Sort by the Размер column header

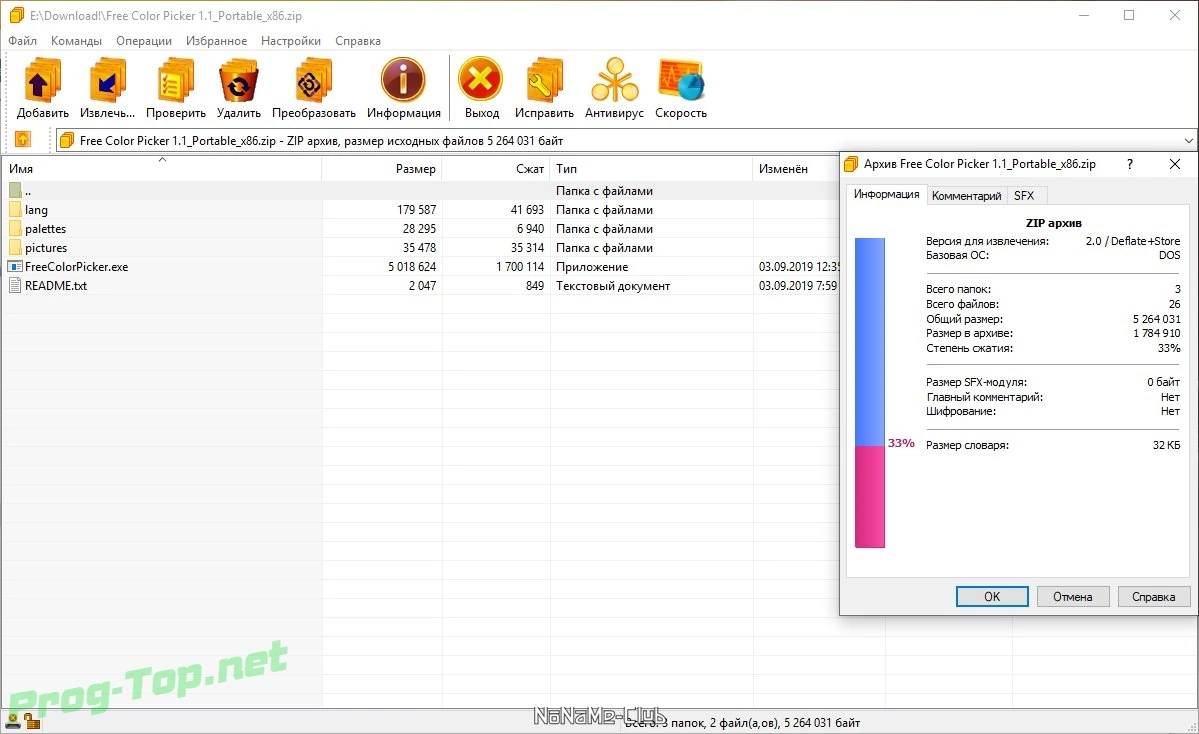[x=382, y=168]
